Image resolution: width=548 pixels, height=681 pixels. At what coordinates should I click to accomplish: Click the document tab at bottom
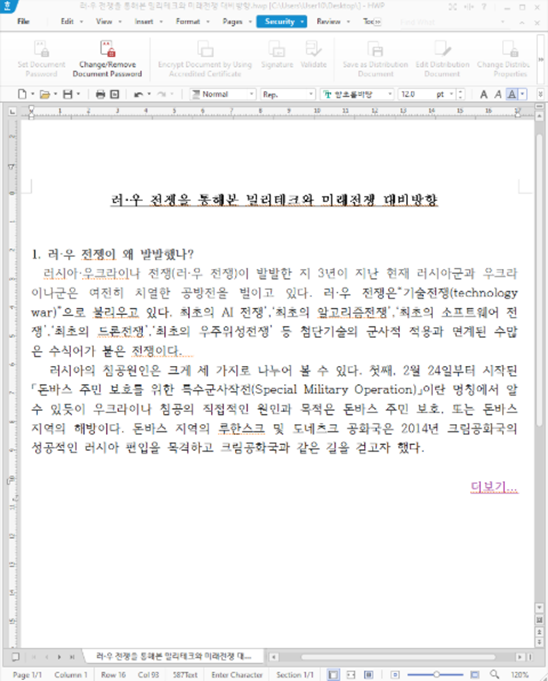173,656
